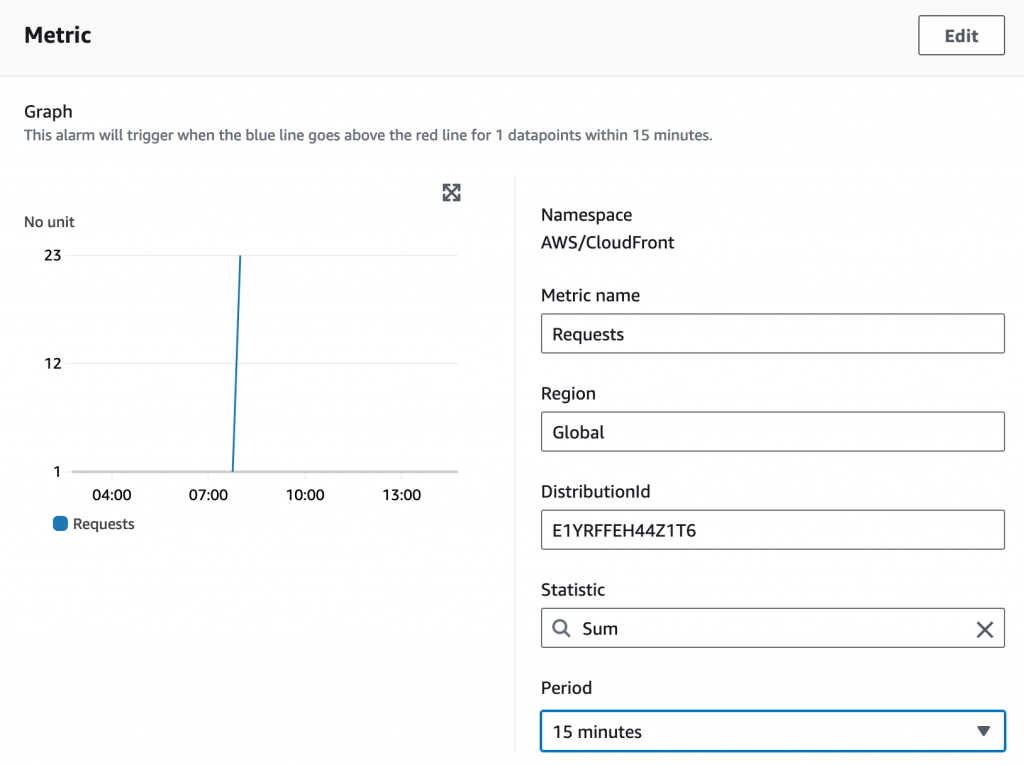This screenshot has width=1024, height=765.
Task: Click the search magnifier in the Statistic field
Action: tap(562, 629)
